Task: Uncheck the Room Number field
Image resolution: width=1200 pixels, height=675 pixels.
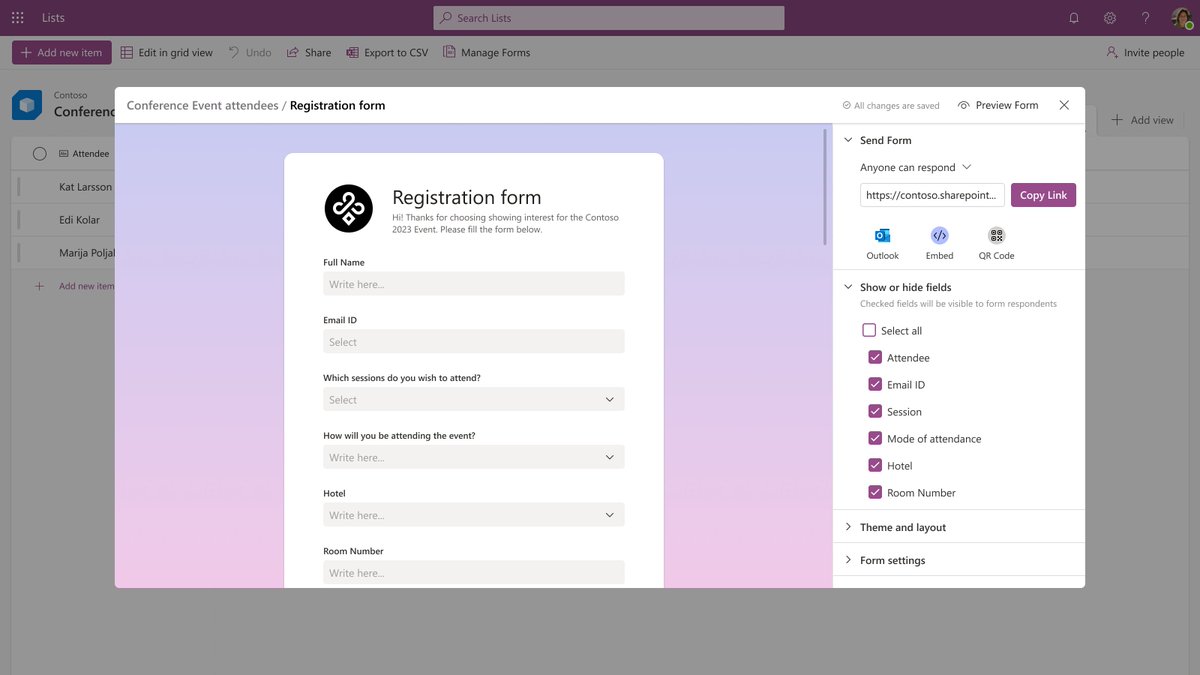Action: pyautogui.click(x=875, y=492)
